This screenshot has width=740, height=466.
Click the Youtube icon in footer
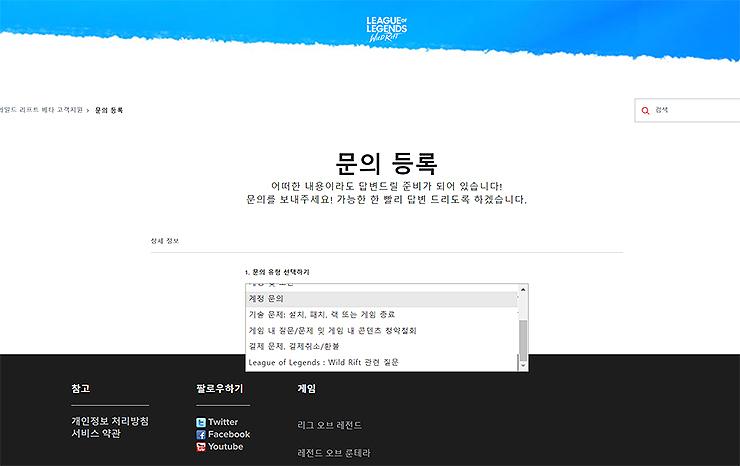201,447
